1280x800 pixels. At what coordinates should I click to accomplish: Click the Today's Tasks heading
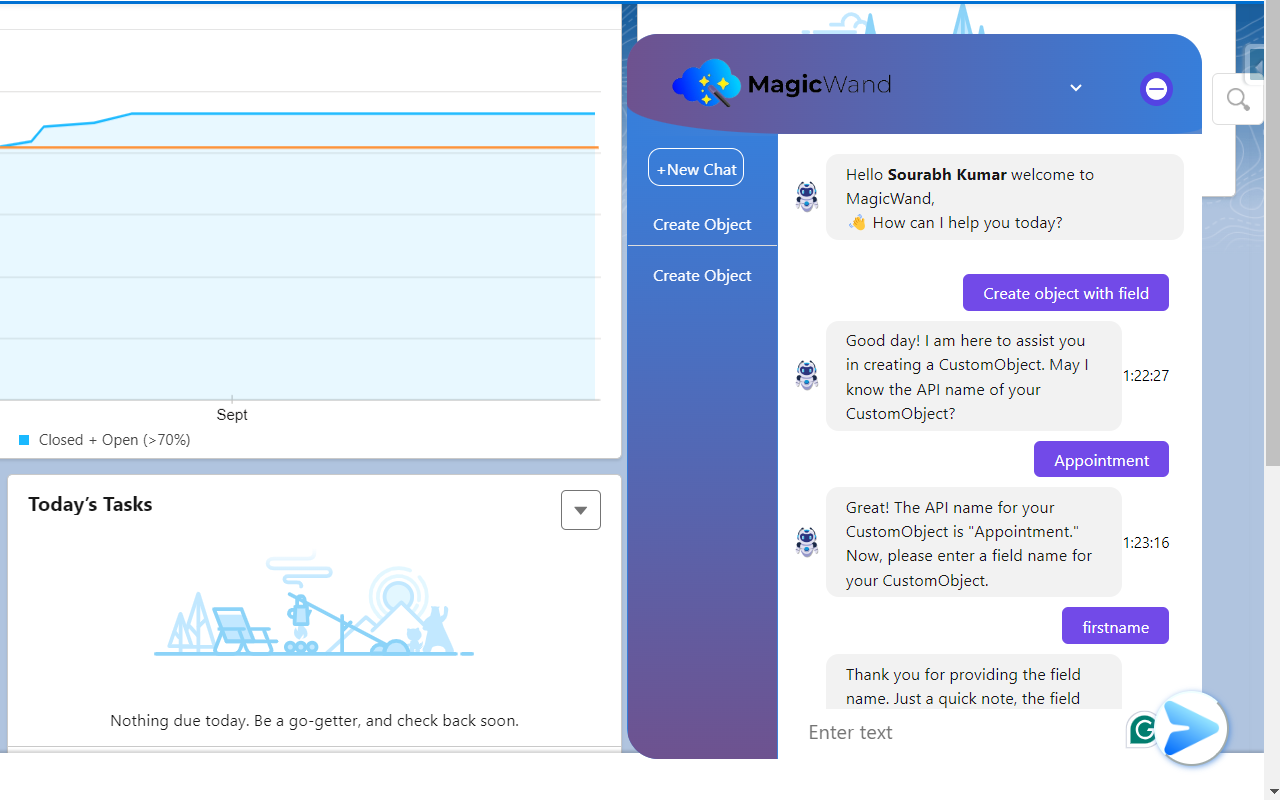(90, 504)
